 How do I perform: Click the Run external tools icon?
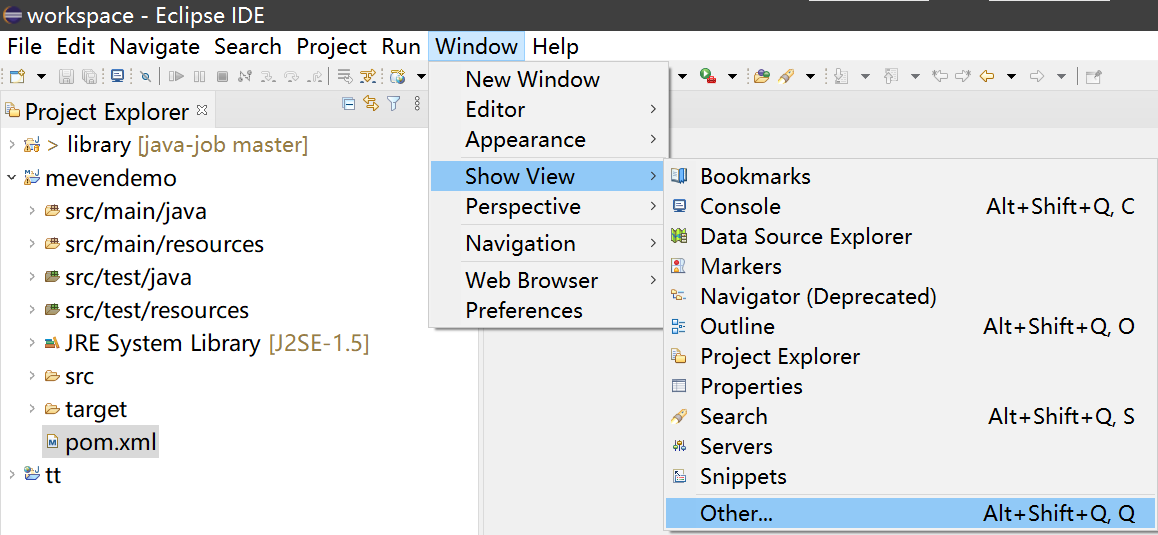click(708, 76)
